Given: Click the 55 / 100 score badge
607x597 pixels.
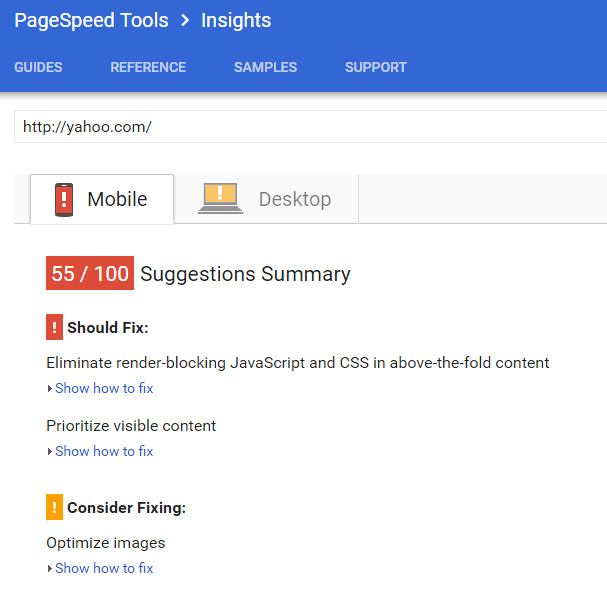Looking at the screenshot, I should click(90, 273).
